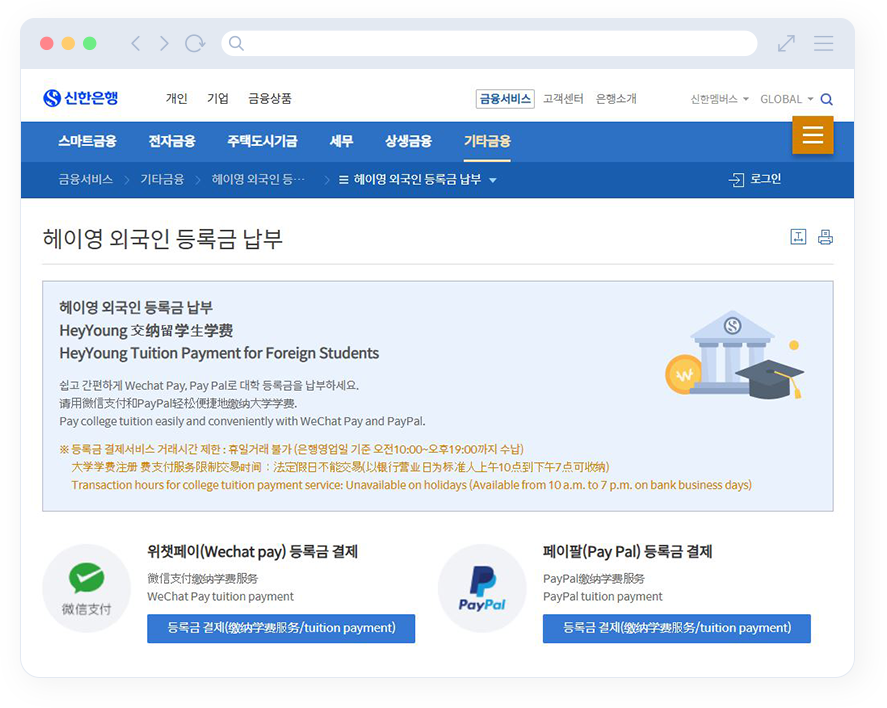Open the orange full menu button
This screenshot has width=887, height=708.
[x=812, y=135]
